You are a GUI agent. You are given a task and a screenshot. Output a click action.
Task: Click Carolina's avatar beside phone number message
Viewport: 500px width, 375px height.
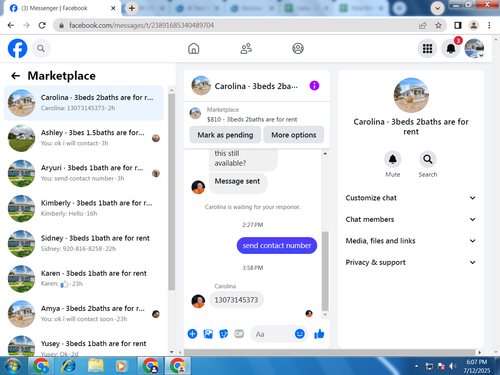(198, 301)
